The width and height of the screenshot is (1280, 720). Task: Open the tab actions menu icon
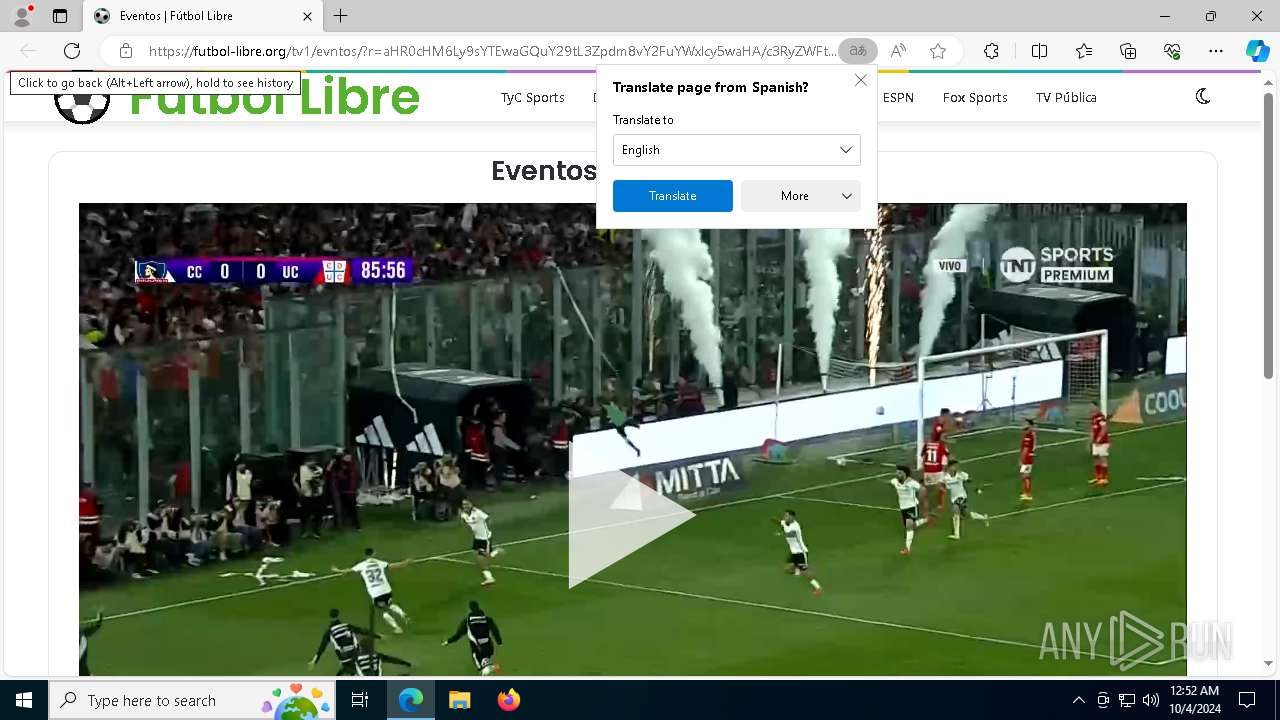point(60,16)
